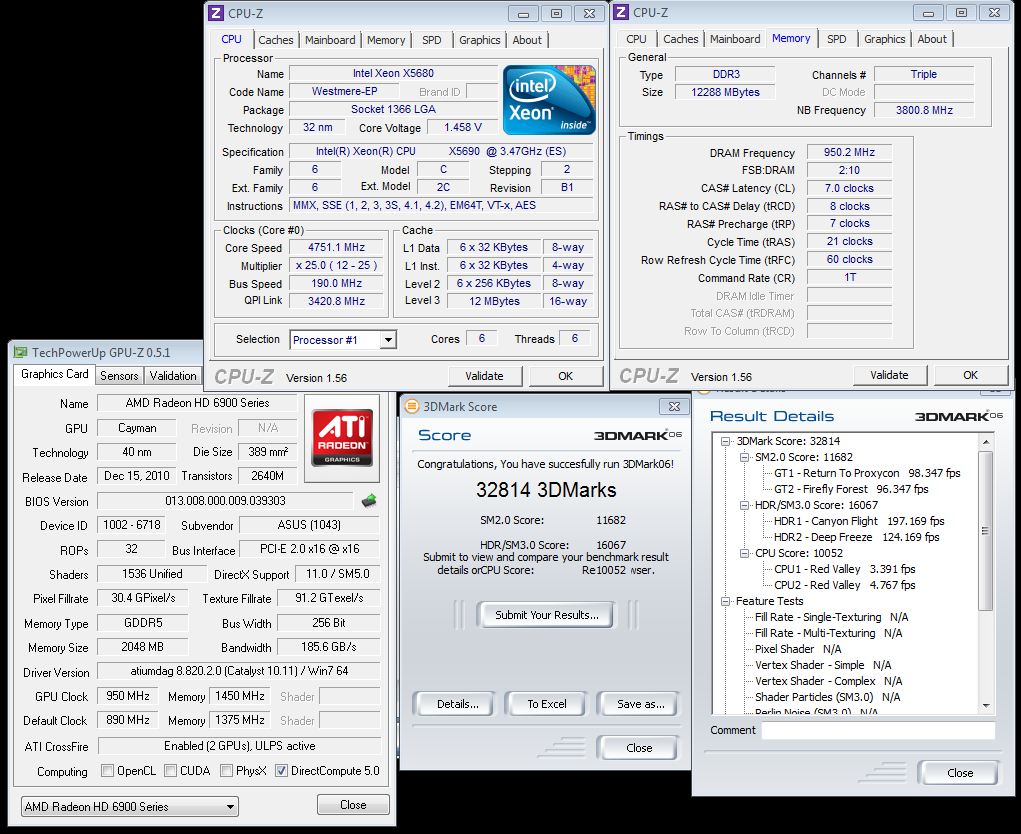Switch to SPD tab in right CPU-Z

click(x=837, y=39)
